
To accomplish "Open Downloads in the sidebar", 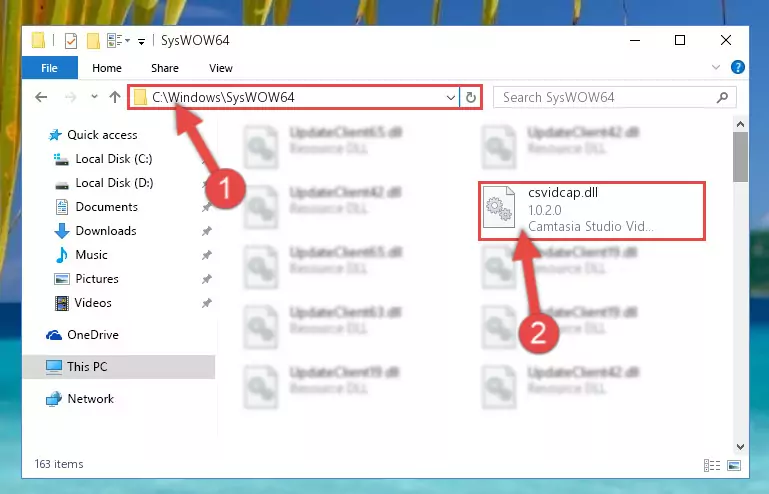I will click(x=106, y=231).
